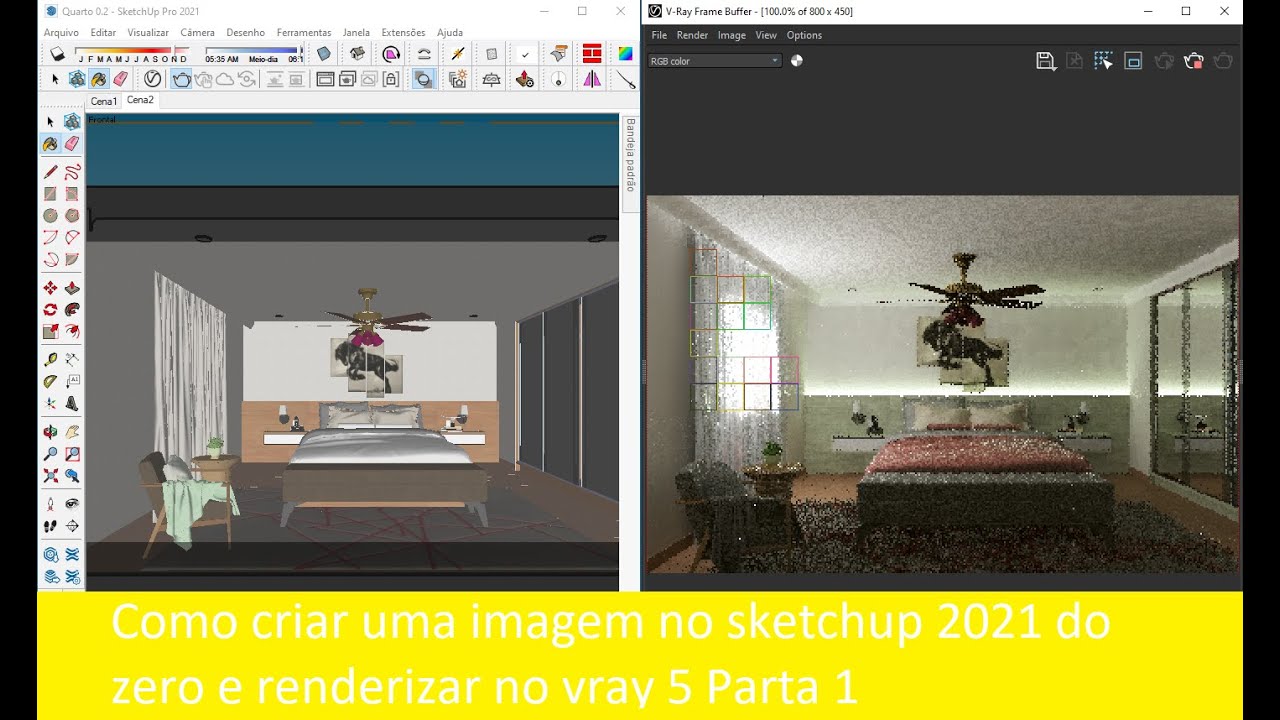Select the Move tool
Viewport: 1280px width, 720px height.
click(50, 288)
